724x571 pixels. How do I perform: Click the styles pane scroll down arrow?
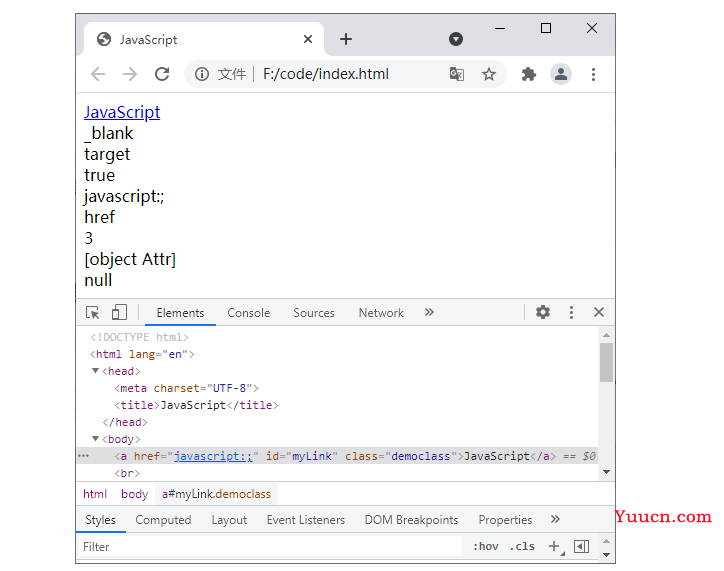(606, 554)
